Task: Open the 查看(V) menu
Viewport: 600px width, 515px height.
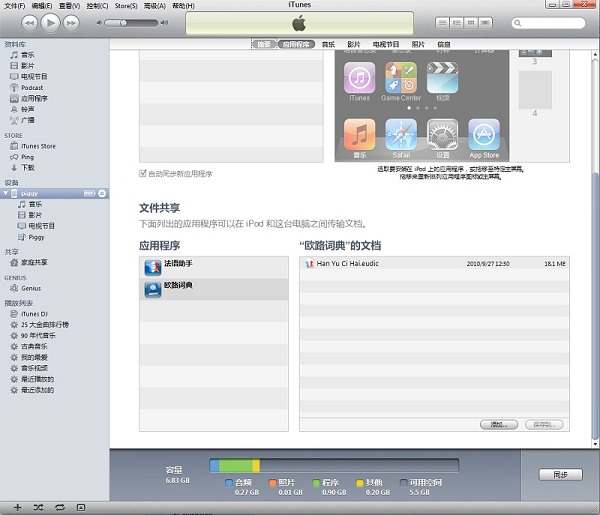Action: [69, 6]
